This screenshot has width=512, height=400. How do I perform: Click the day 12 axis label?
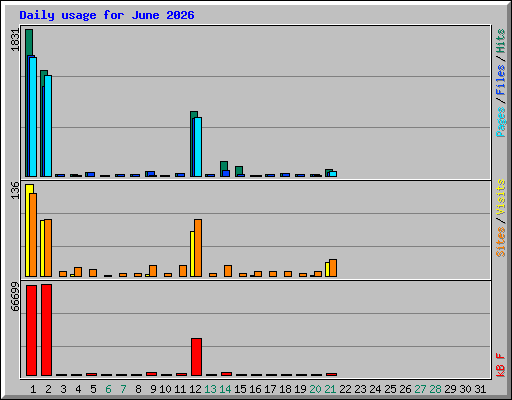coord(195,389)
